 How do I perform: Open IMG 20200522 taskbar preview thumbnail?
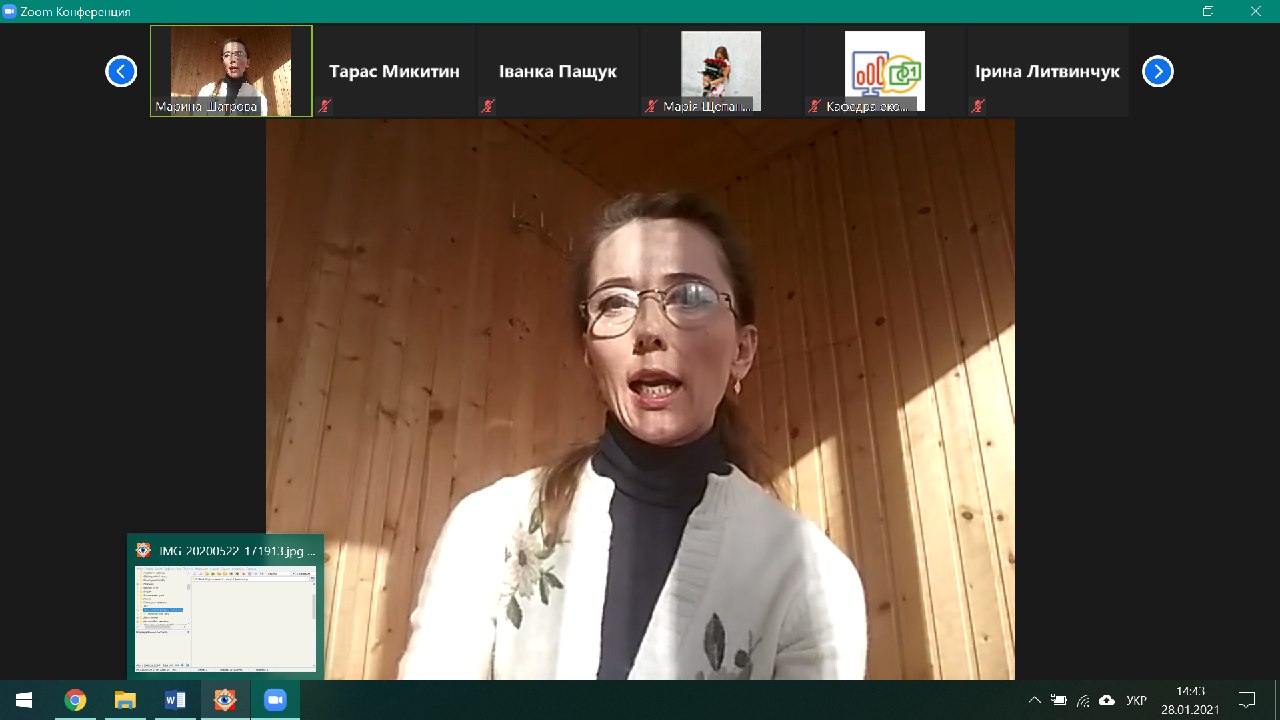coord(226,607)
